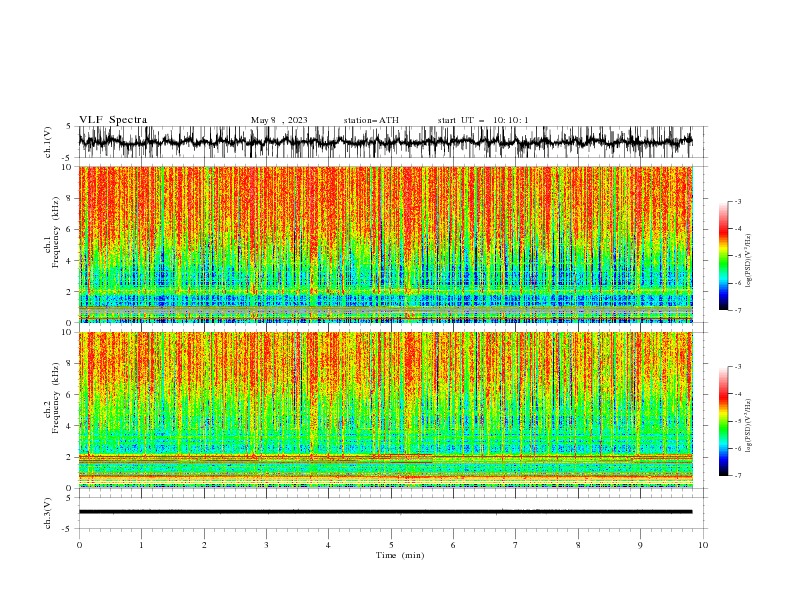
Task: Click the ch.1 spectrogram panel
Action: point(385,244)
